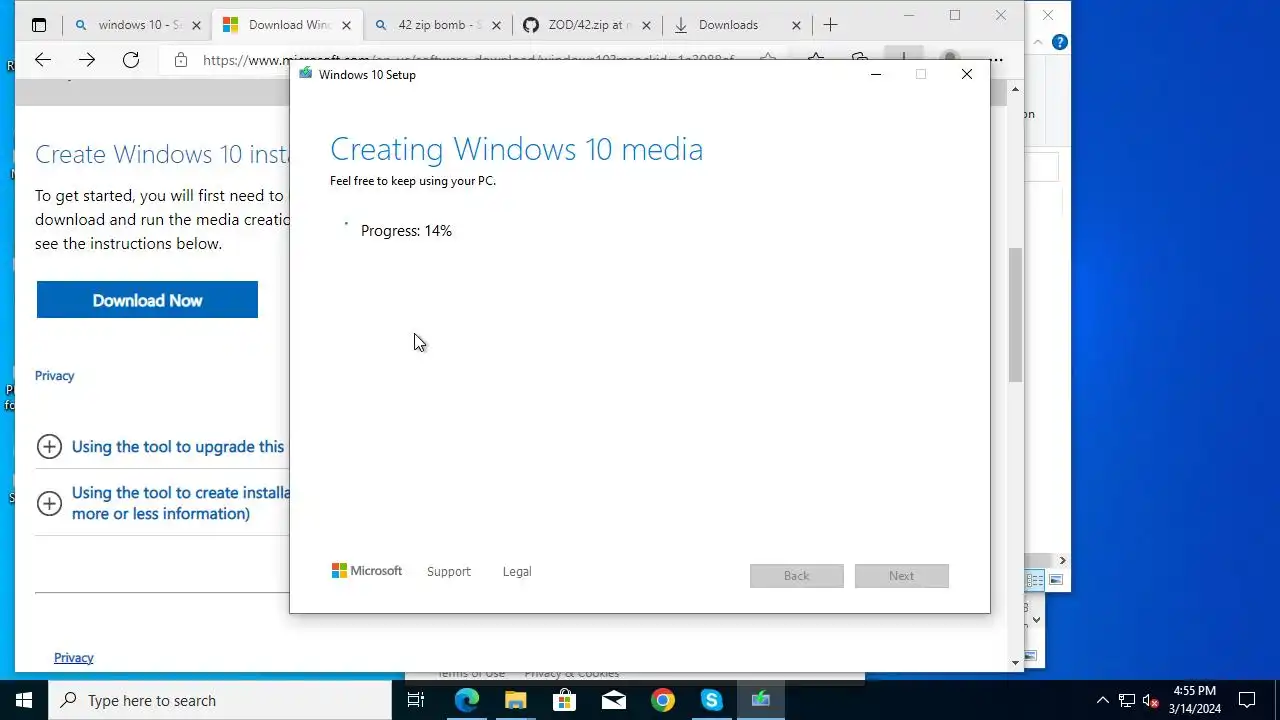Viewport: 1280px width, 720px height.
Task: Click the blue Download Now button
Action: click(x=147, y=300)
